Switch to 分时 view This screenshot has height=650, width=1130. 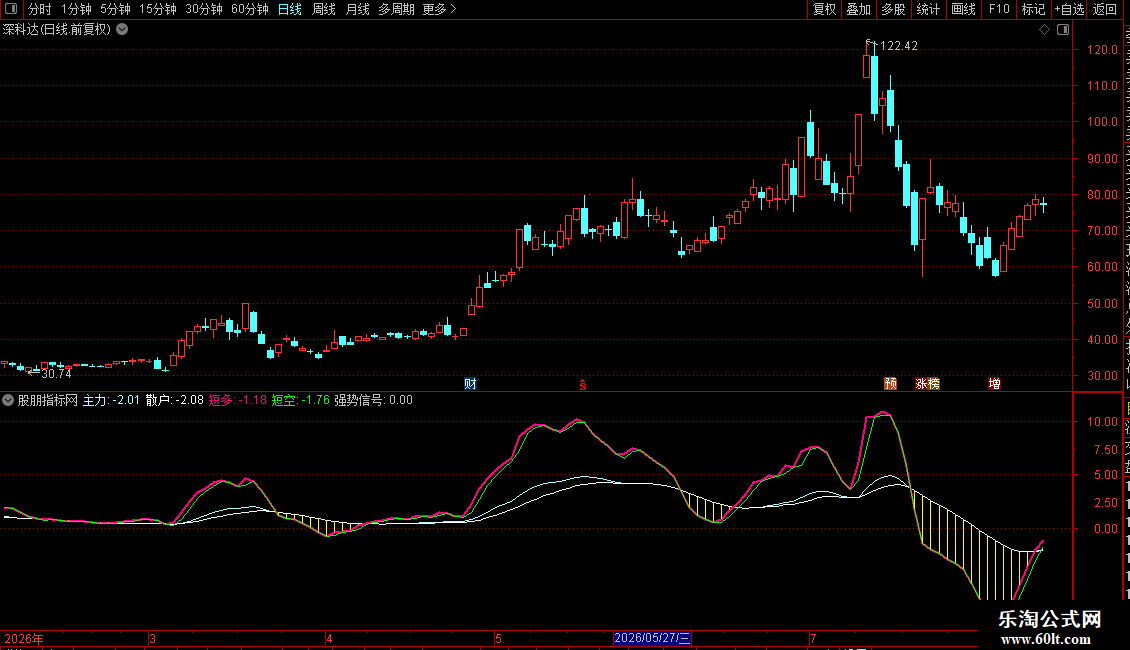[40, 9]
